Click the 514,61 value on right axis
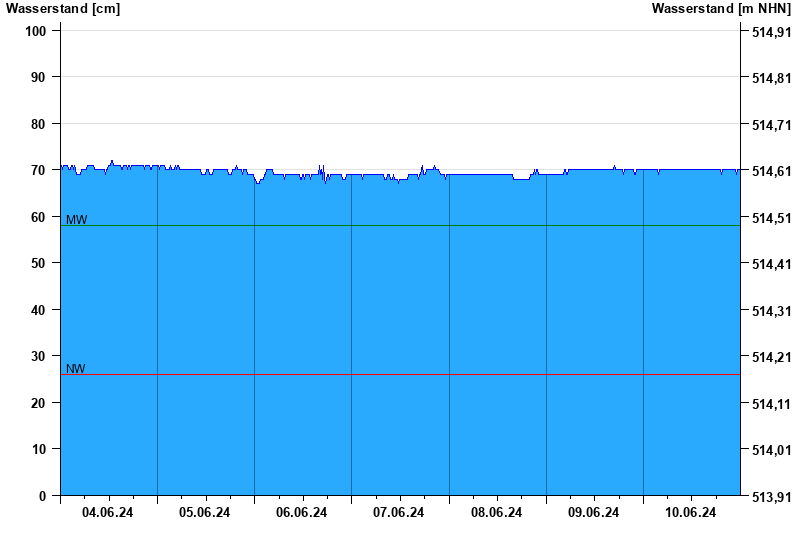The image size is (800, 550). (771, 171)
